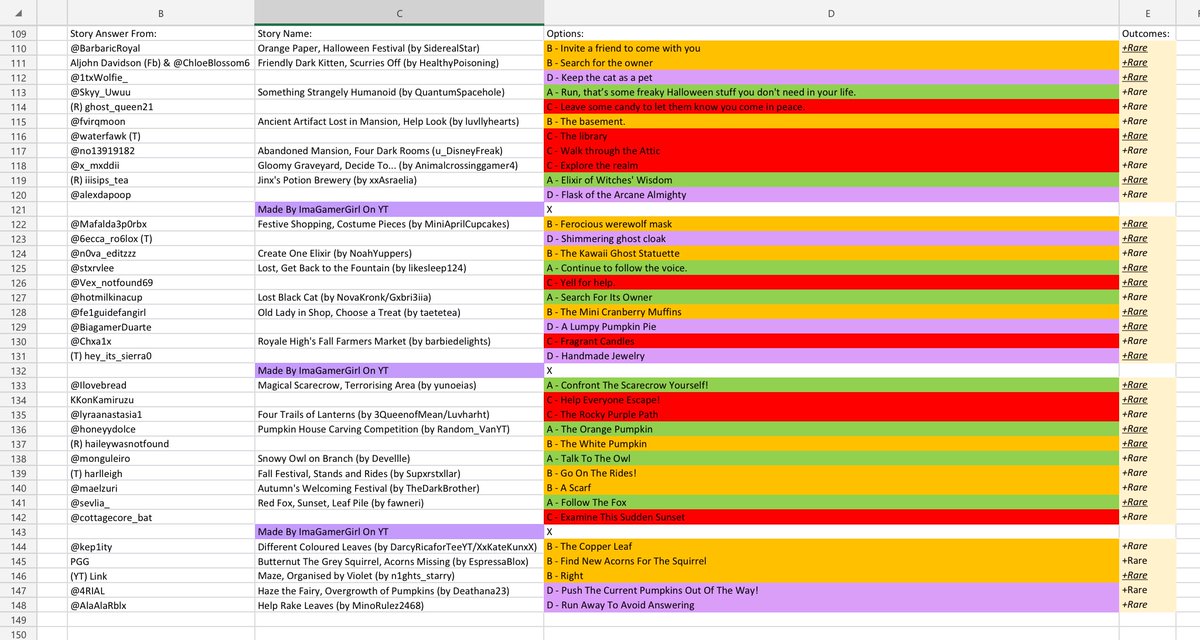Click 'Haze the Fairy, Overgrowth of Pumpkins' cell

399,590
